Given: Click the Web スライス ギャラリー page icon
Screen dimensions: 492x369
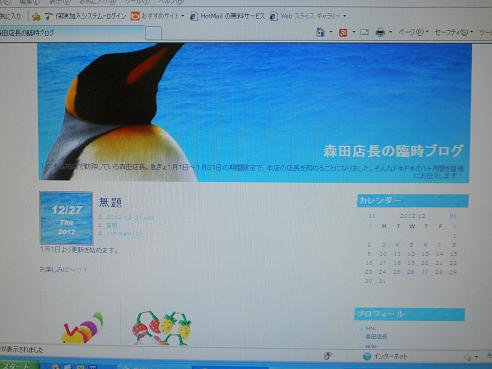Looking at the screenshot, I should 273,16.
